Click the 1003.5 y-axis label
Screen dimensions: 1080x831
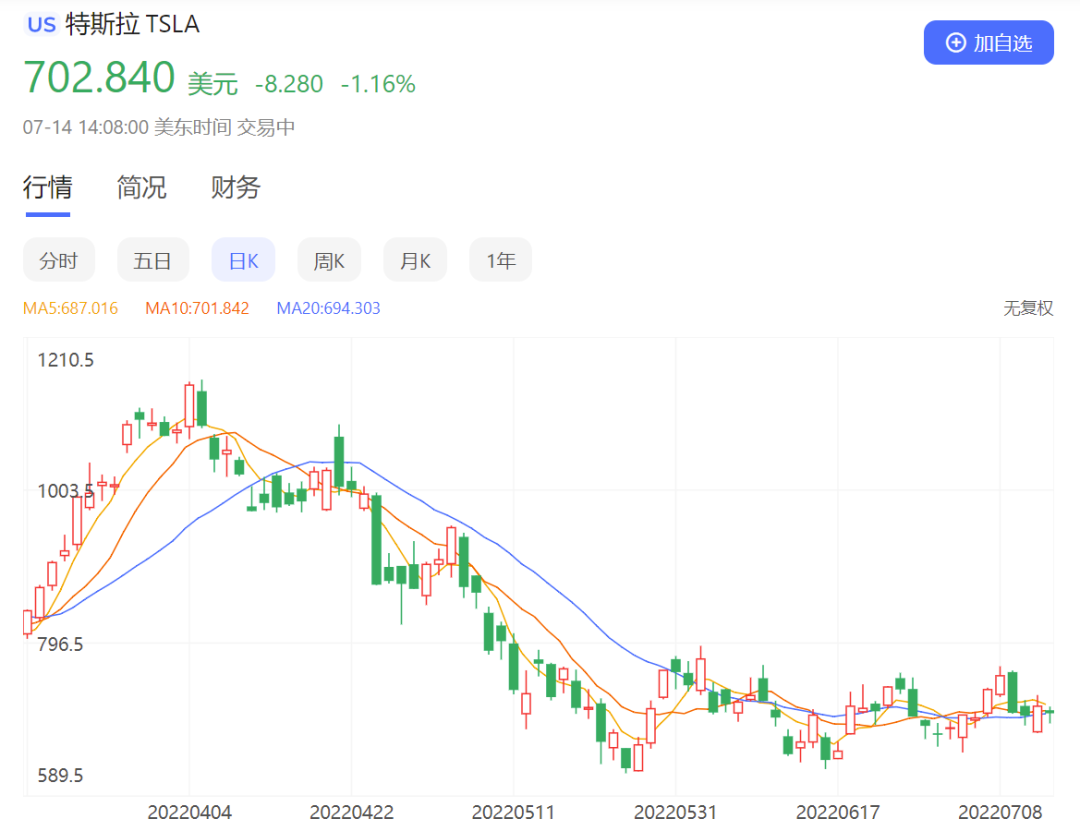65,491
